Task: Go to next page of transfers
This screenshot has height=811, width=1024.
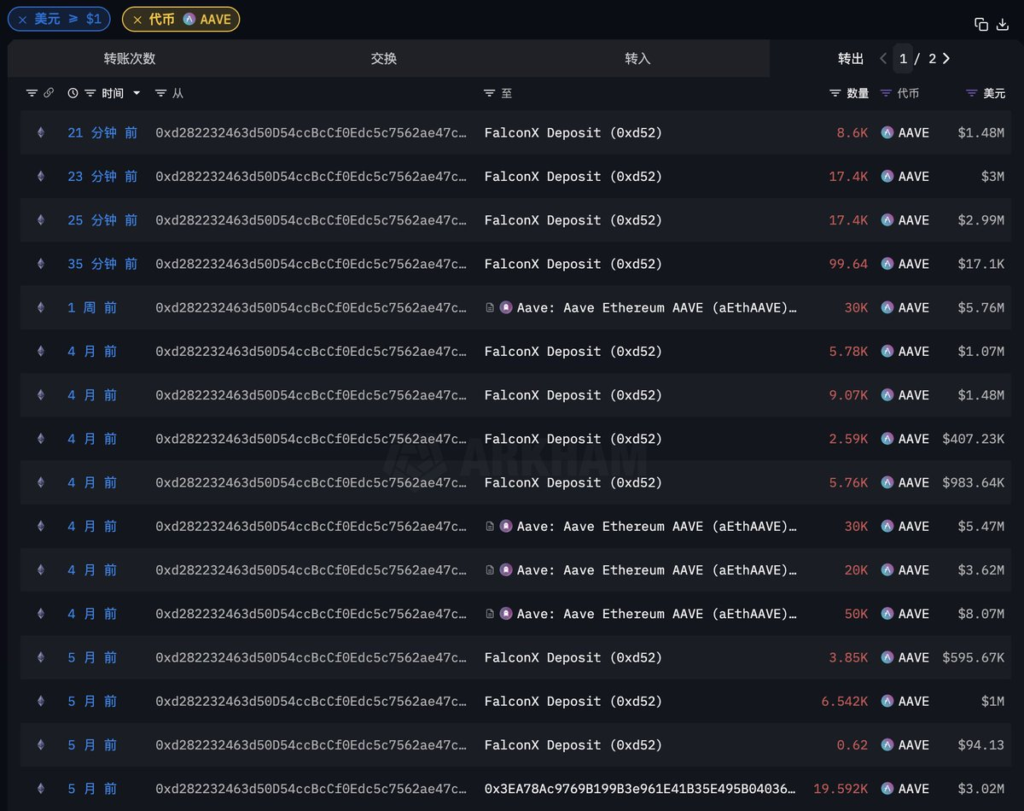Action: point(946,59)
